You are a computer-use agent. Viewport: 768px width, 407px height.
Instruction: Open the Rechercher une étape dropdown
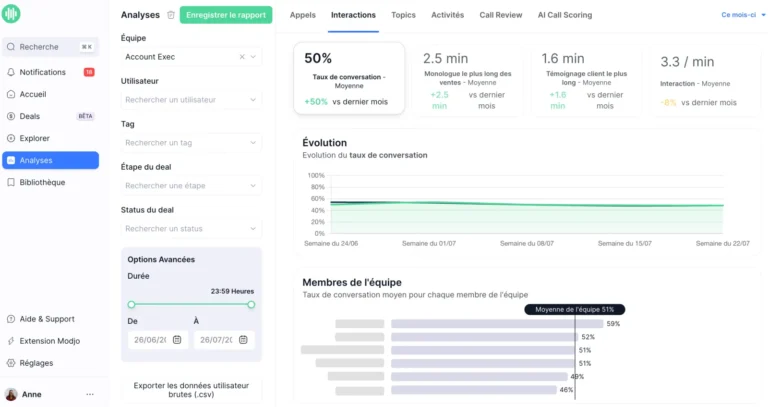pos(191,186)
